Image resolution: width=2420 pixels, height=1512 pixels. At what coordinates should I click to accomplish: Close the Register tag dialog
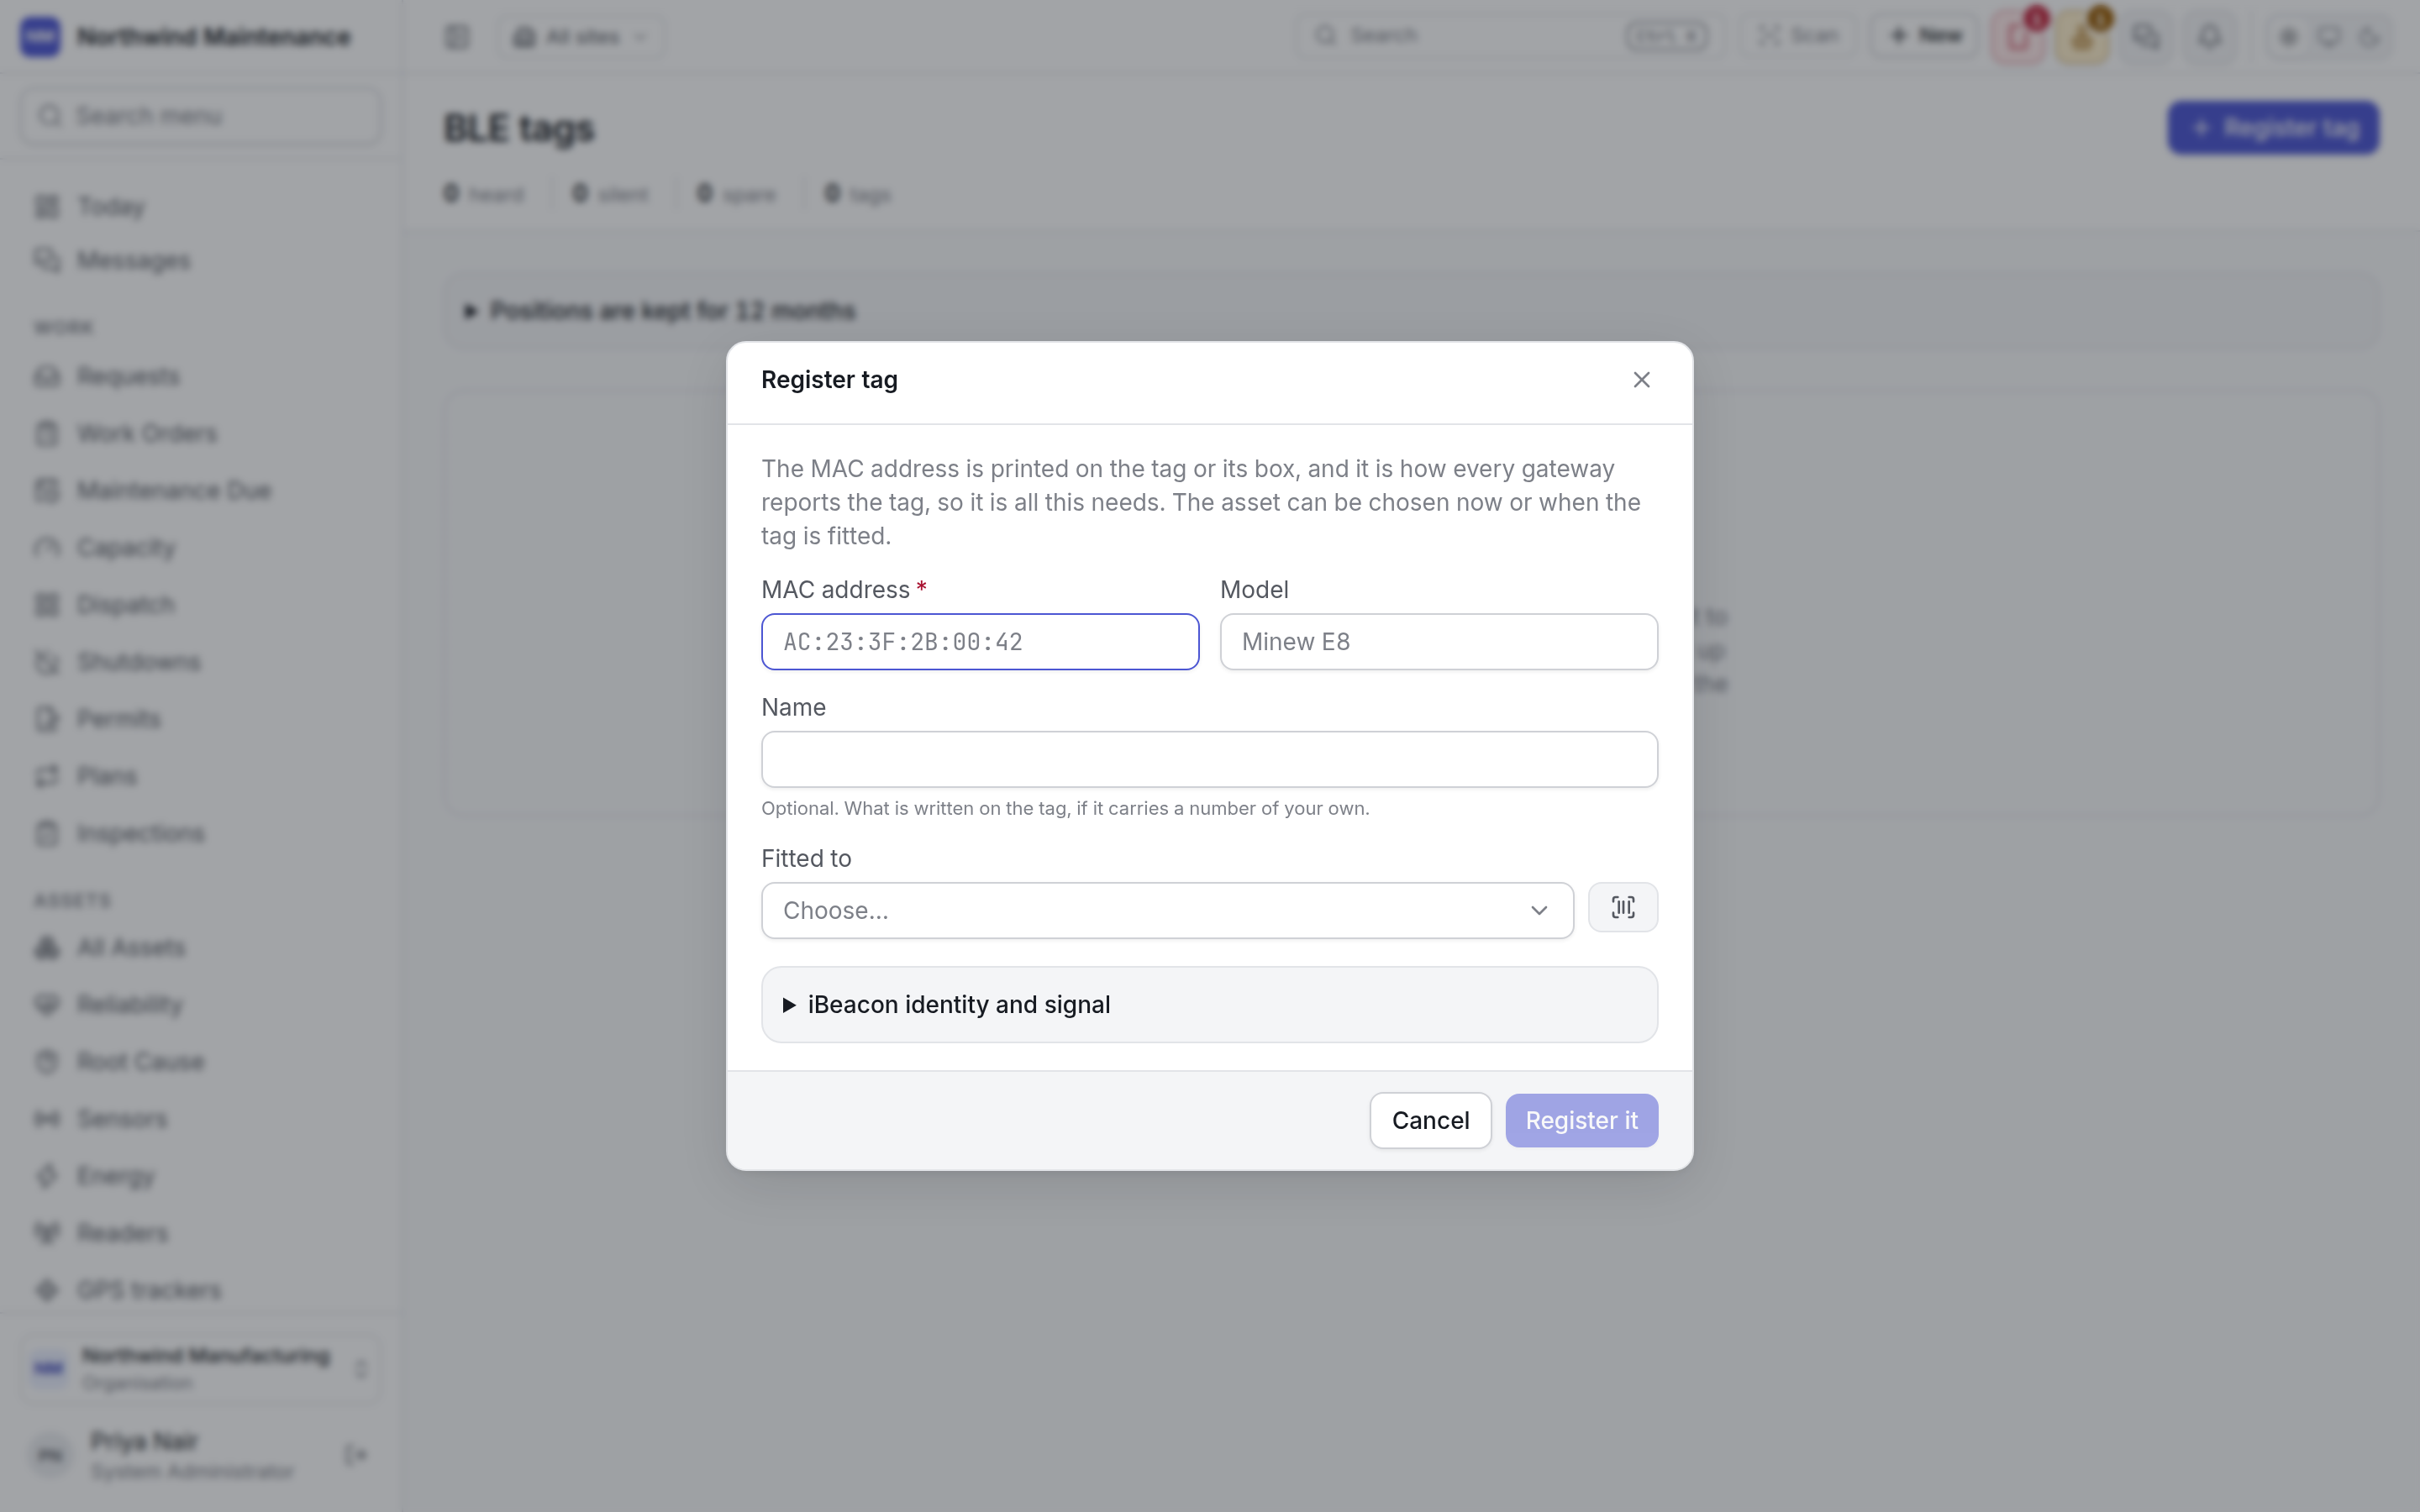click(1641, 380)
